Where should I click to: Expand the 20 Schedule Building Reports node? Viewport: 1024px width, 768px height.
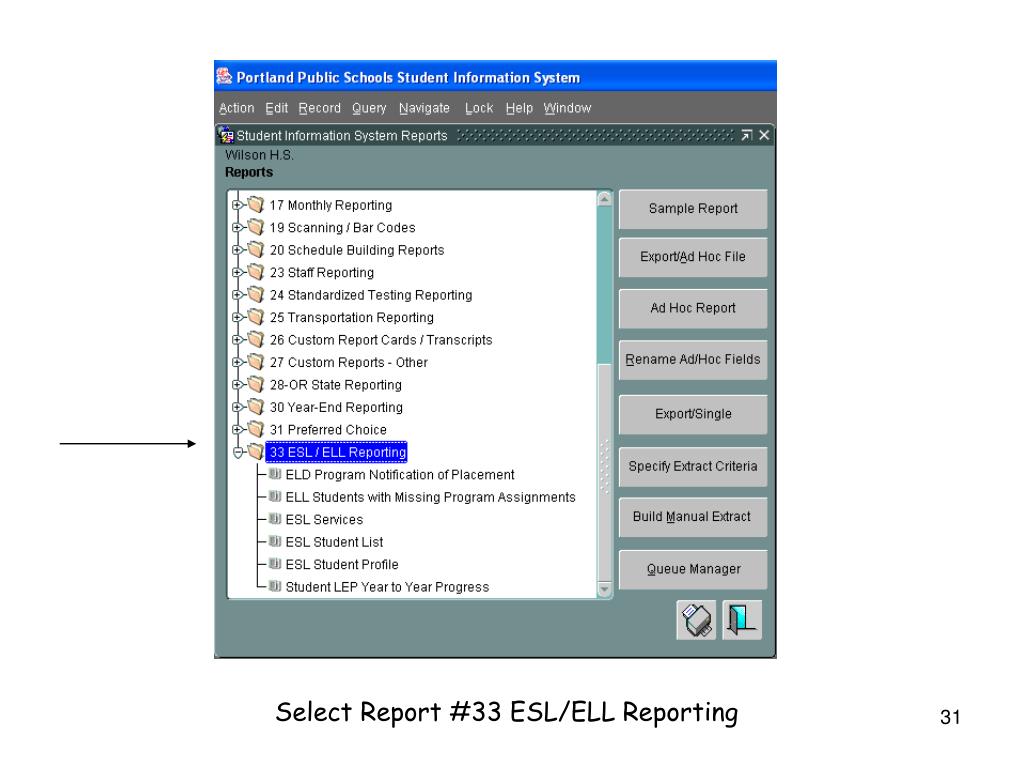pyautogui.click(x=237, y=249)
